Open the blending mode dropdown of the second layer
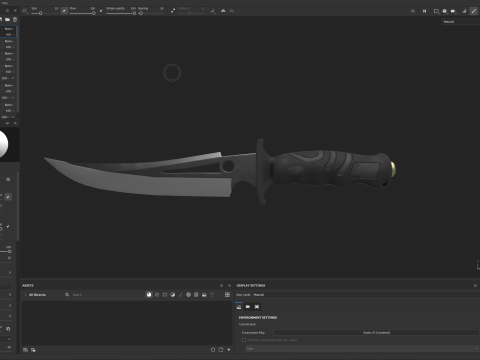The width and height of the screenshot is (480, 360). (x=9, y=41)
